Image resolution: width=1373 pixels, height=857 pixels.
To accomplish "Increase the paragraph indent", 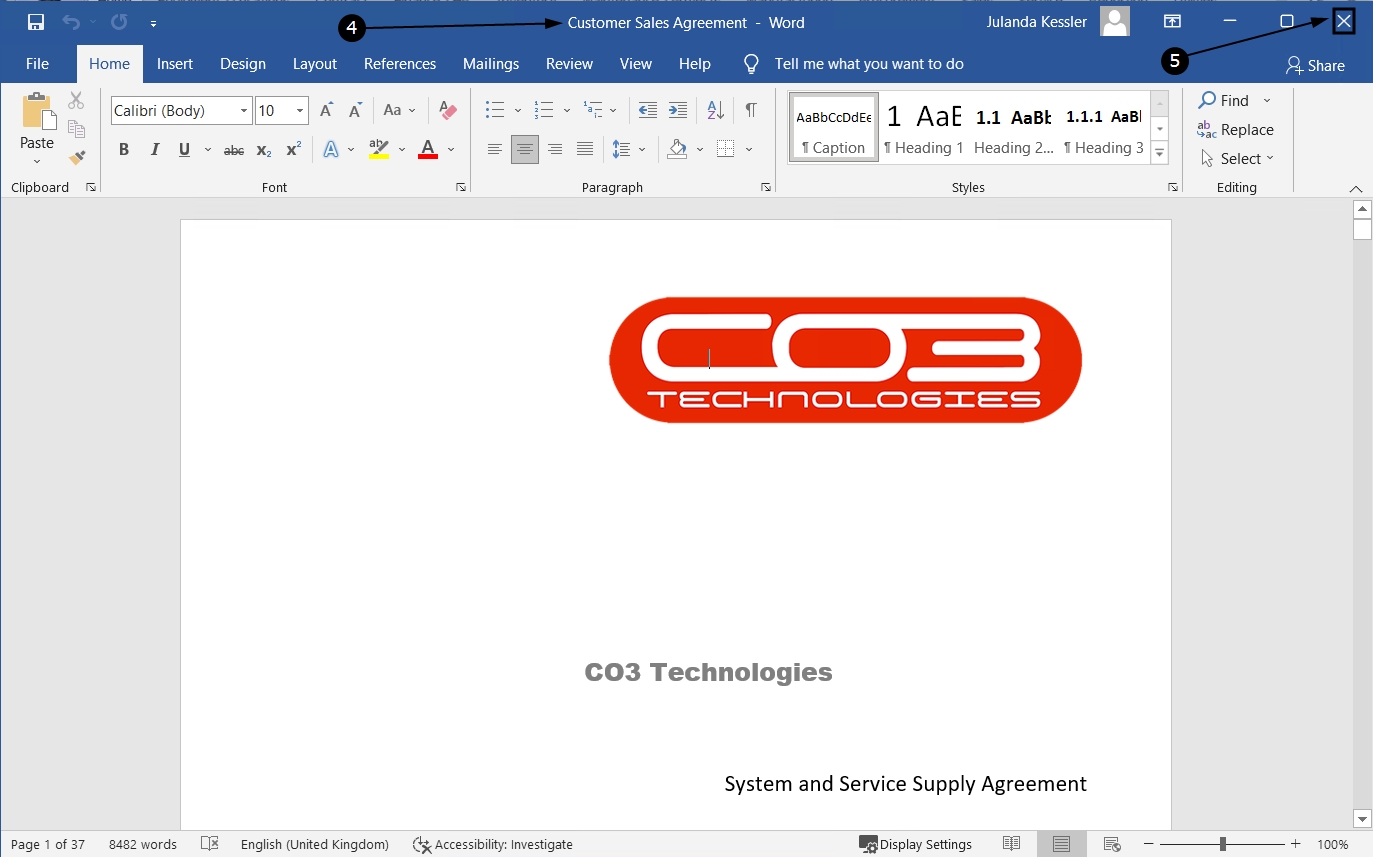I will (678, 111).
